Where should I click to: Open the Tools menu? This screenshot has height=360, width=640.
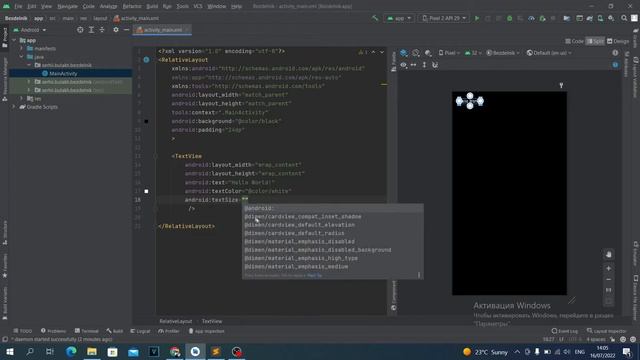point(182,7)
